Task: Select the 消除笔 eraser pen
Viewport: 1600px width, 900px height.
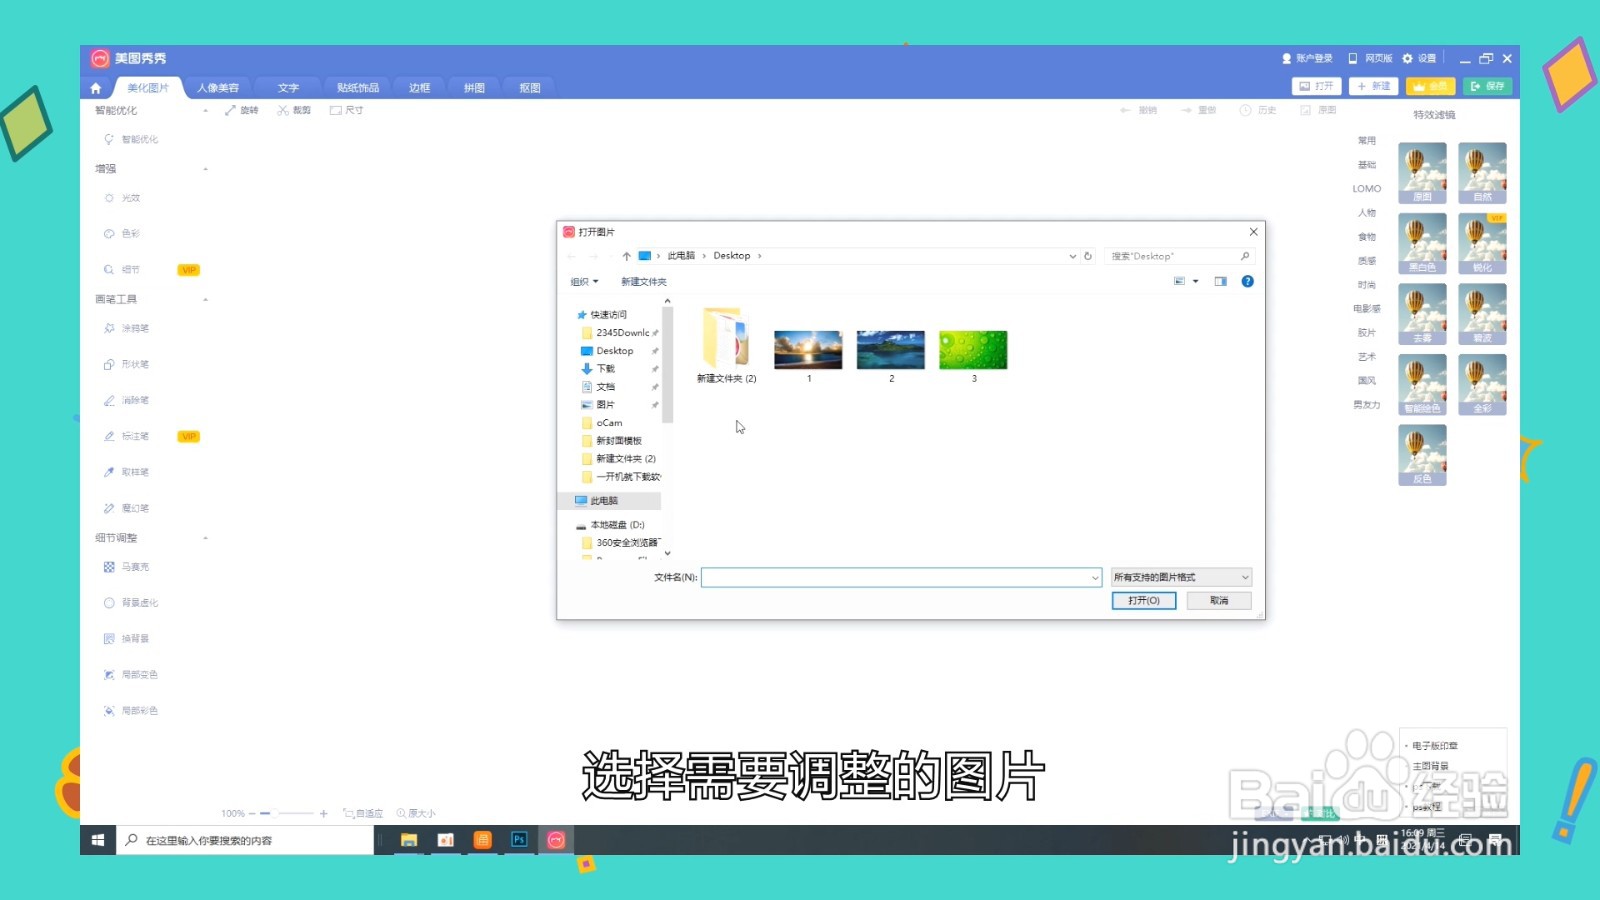Action: (126, 400)
